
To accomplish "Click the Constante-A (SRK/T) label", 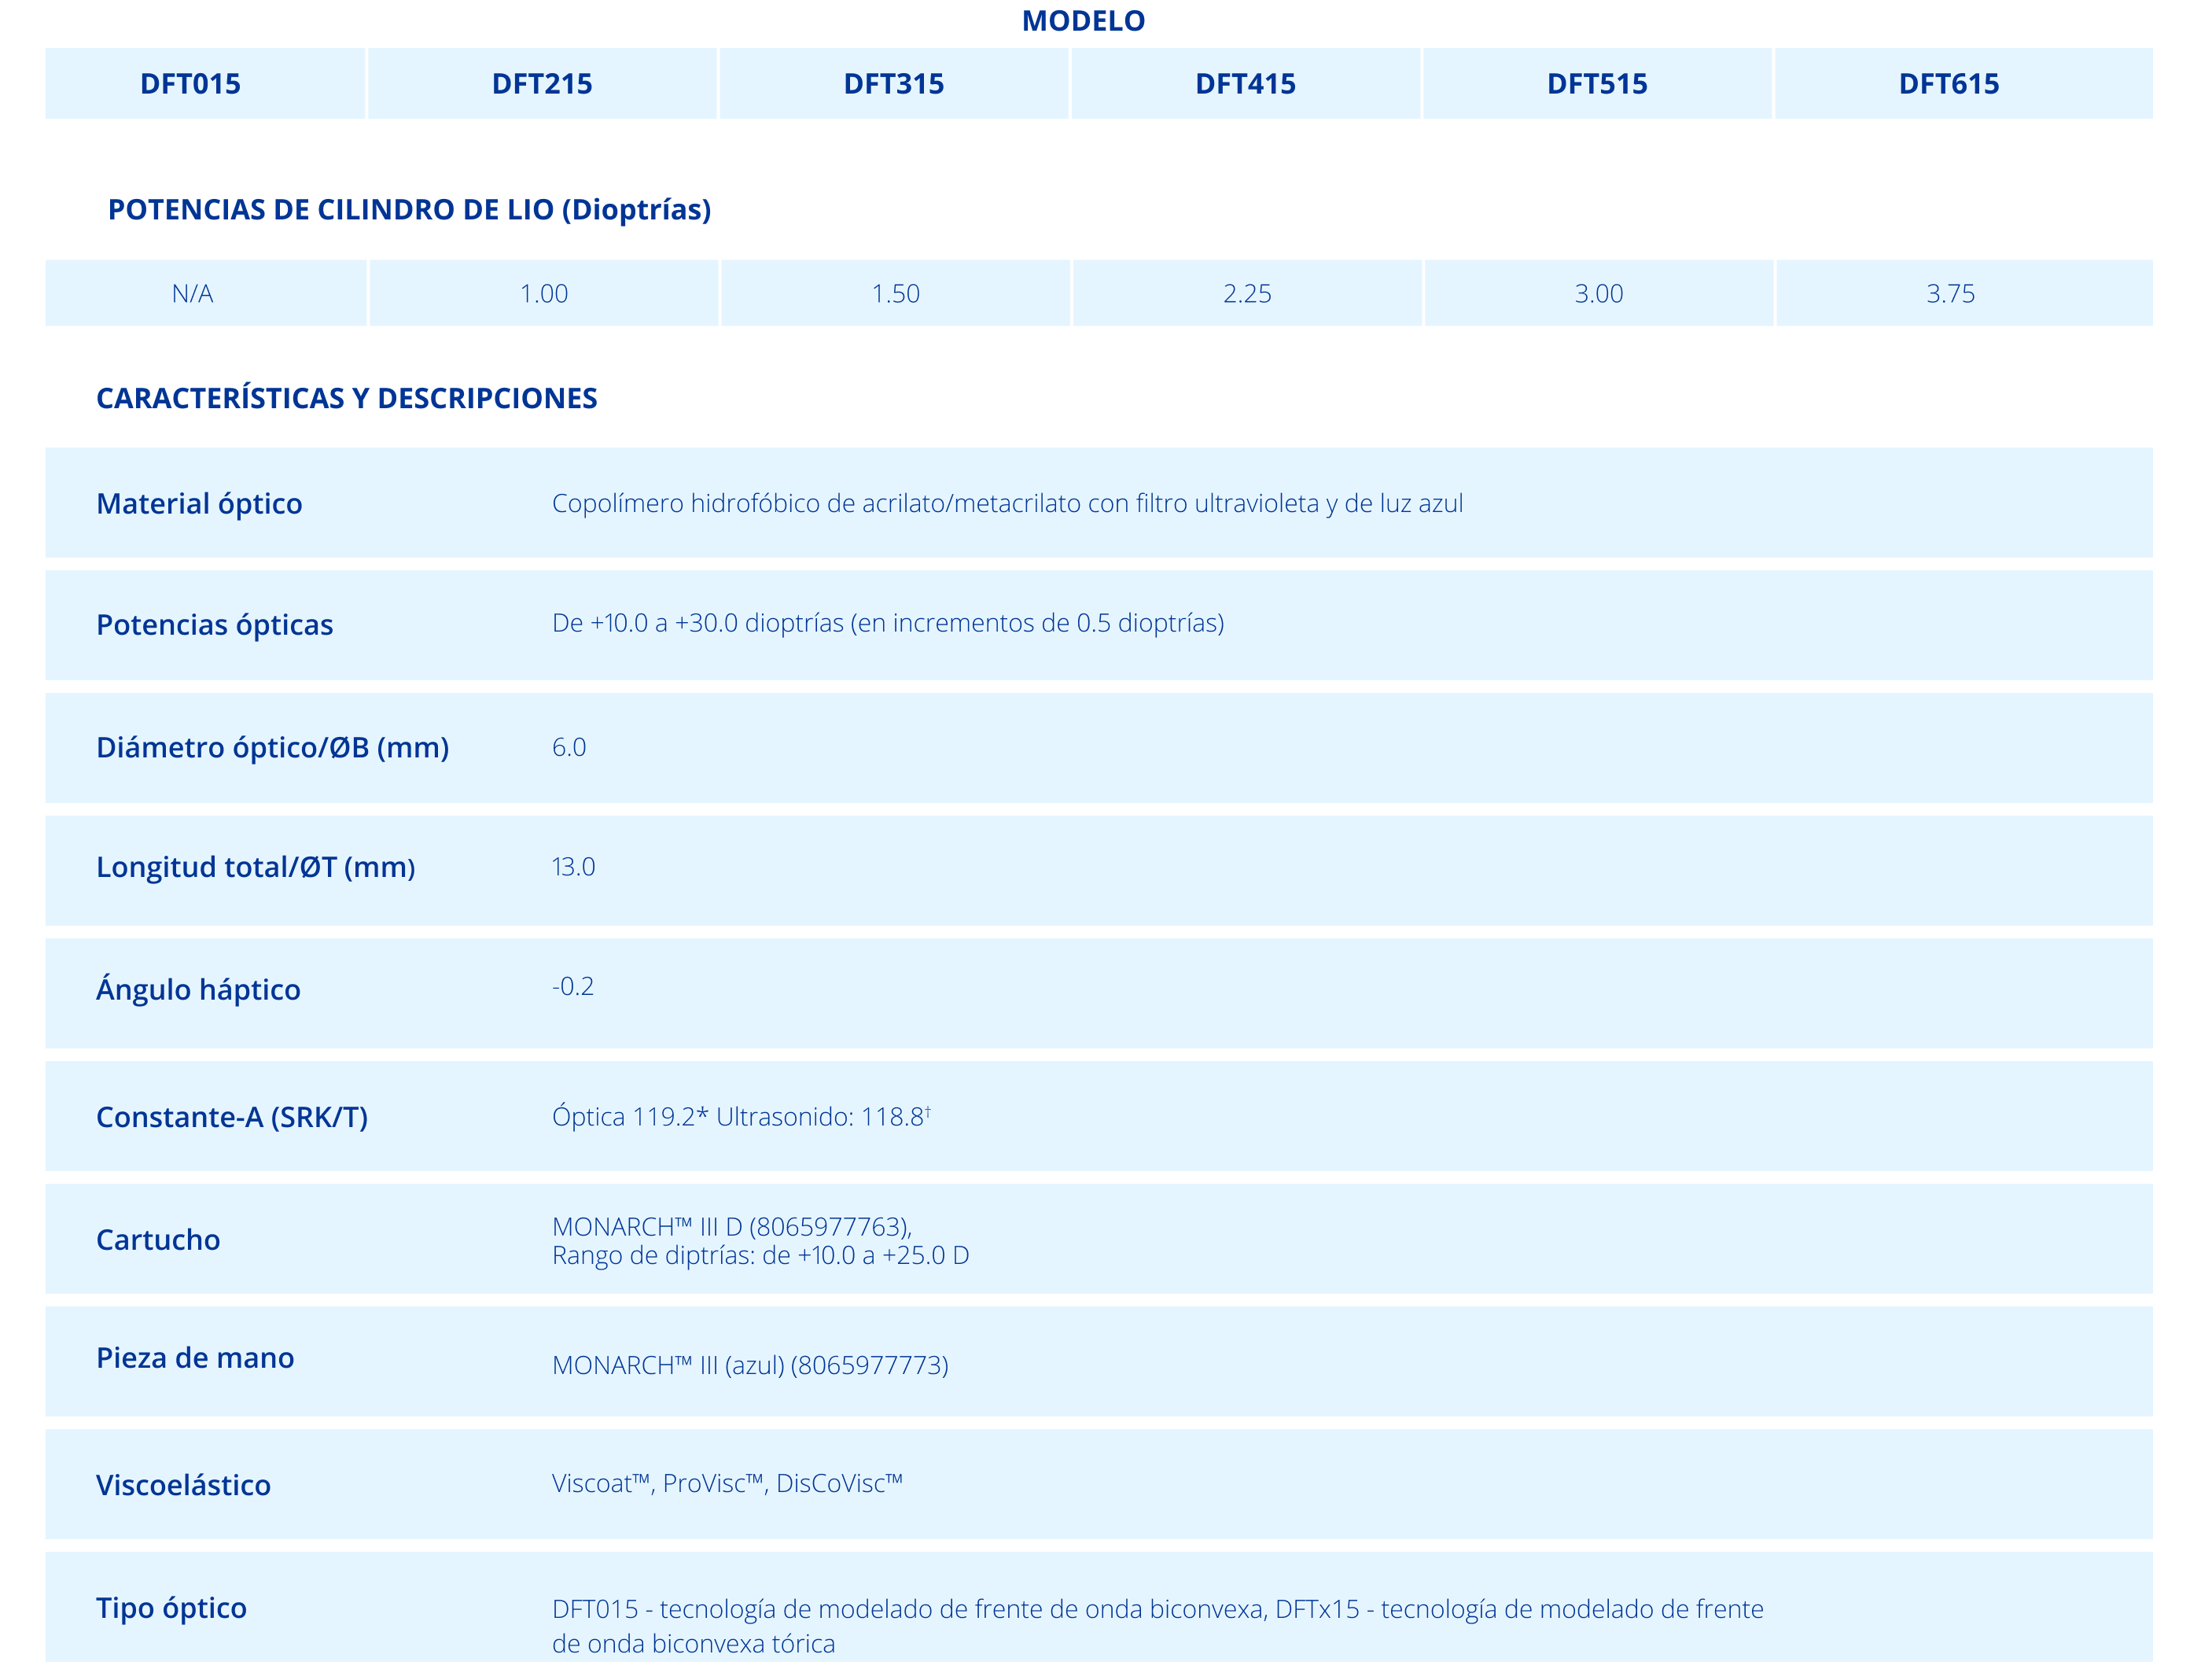I will point(232,1117).
